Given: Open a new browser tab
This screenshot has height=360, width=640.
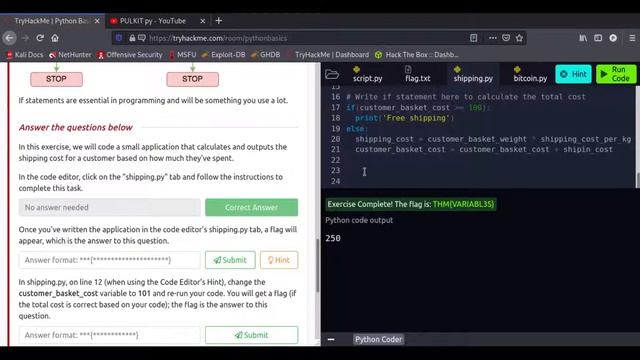Looking at the screenshot, I should (219, 21).
